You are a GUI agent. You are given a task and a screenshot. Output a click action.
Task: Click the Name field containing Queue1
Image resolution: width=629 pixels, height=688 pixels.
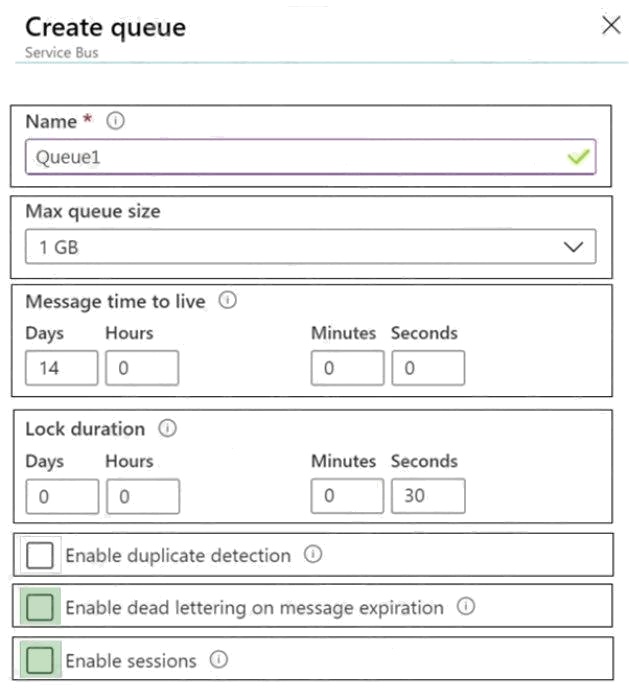pyautogui.click(x=290, y=158)
